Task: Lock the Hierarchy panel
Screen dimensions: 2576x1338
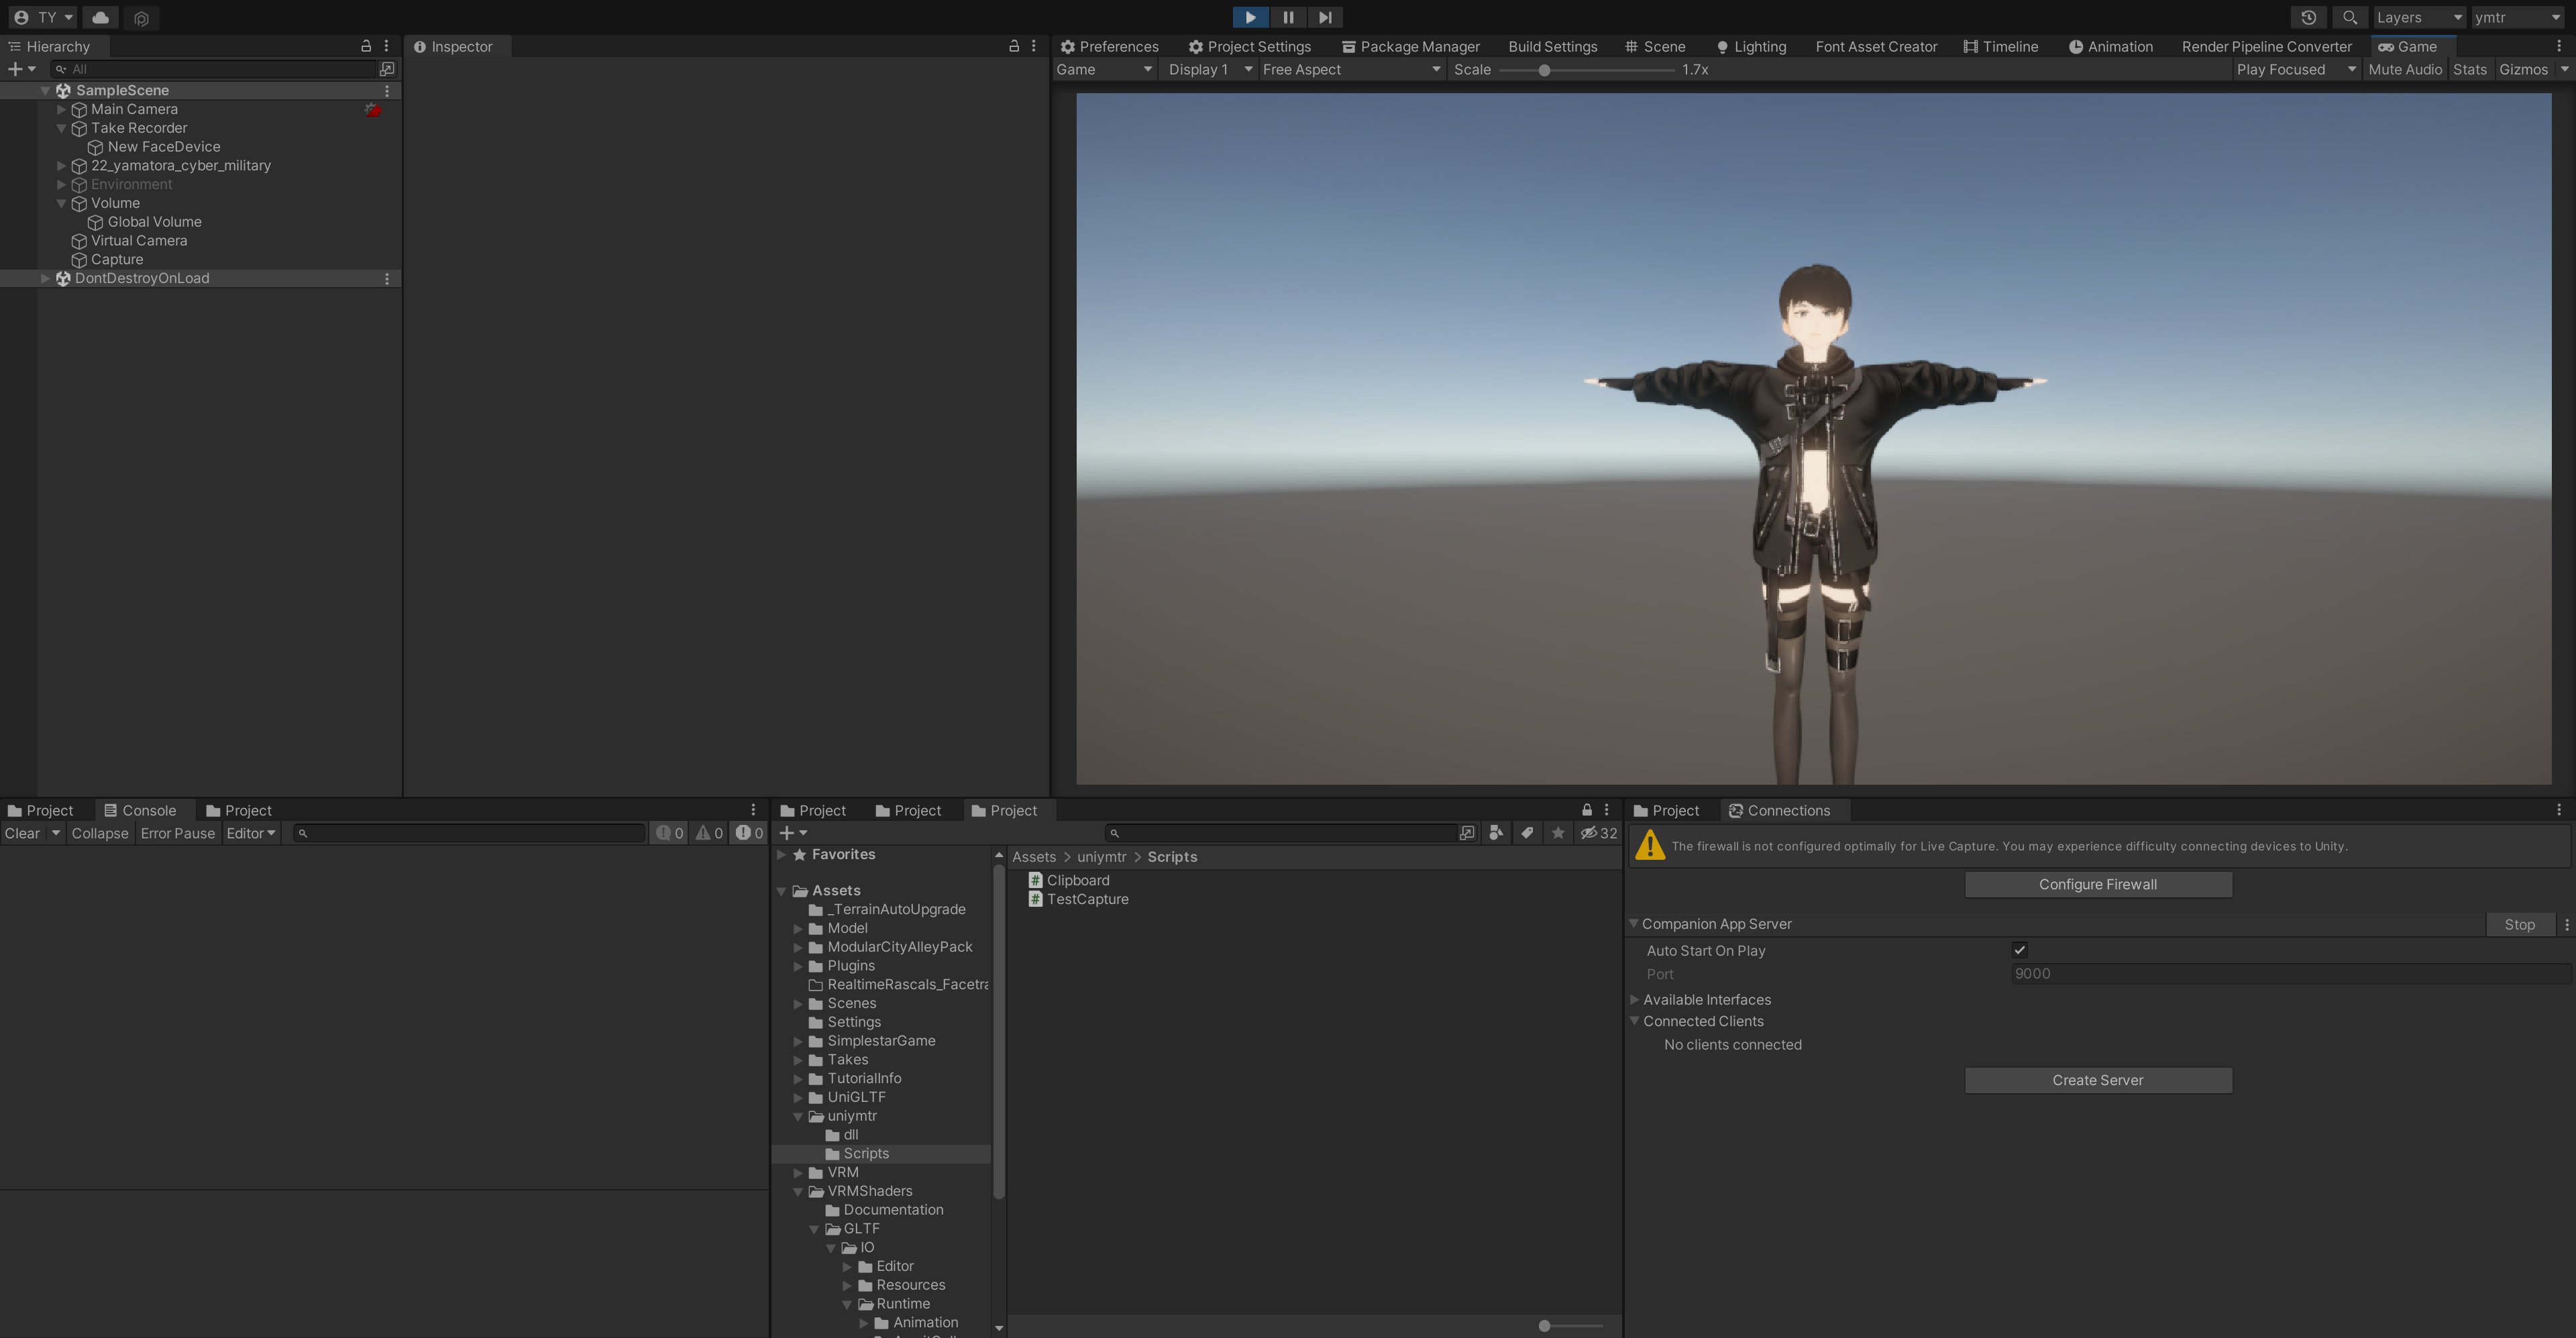Action: click(366, 46)
